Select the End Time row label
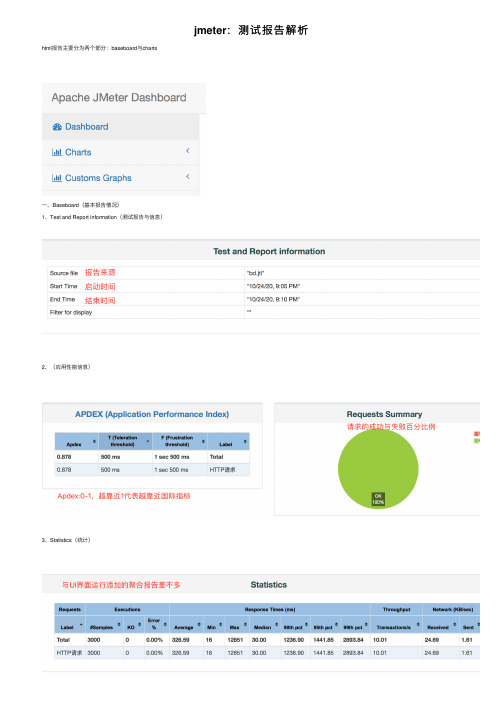 pos(62,300)
